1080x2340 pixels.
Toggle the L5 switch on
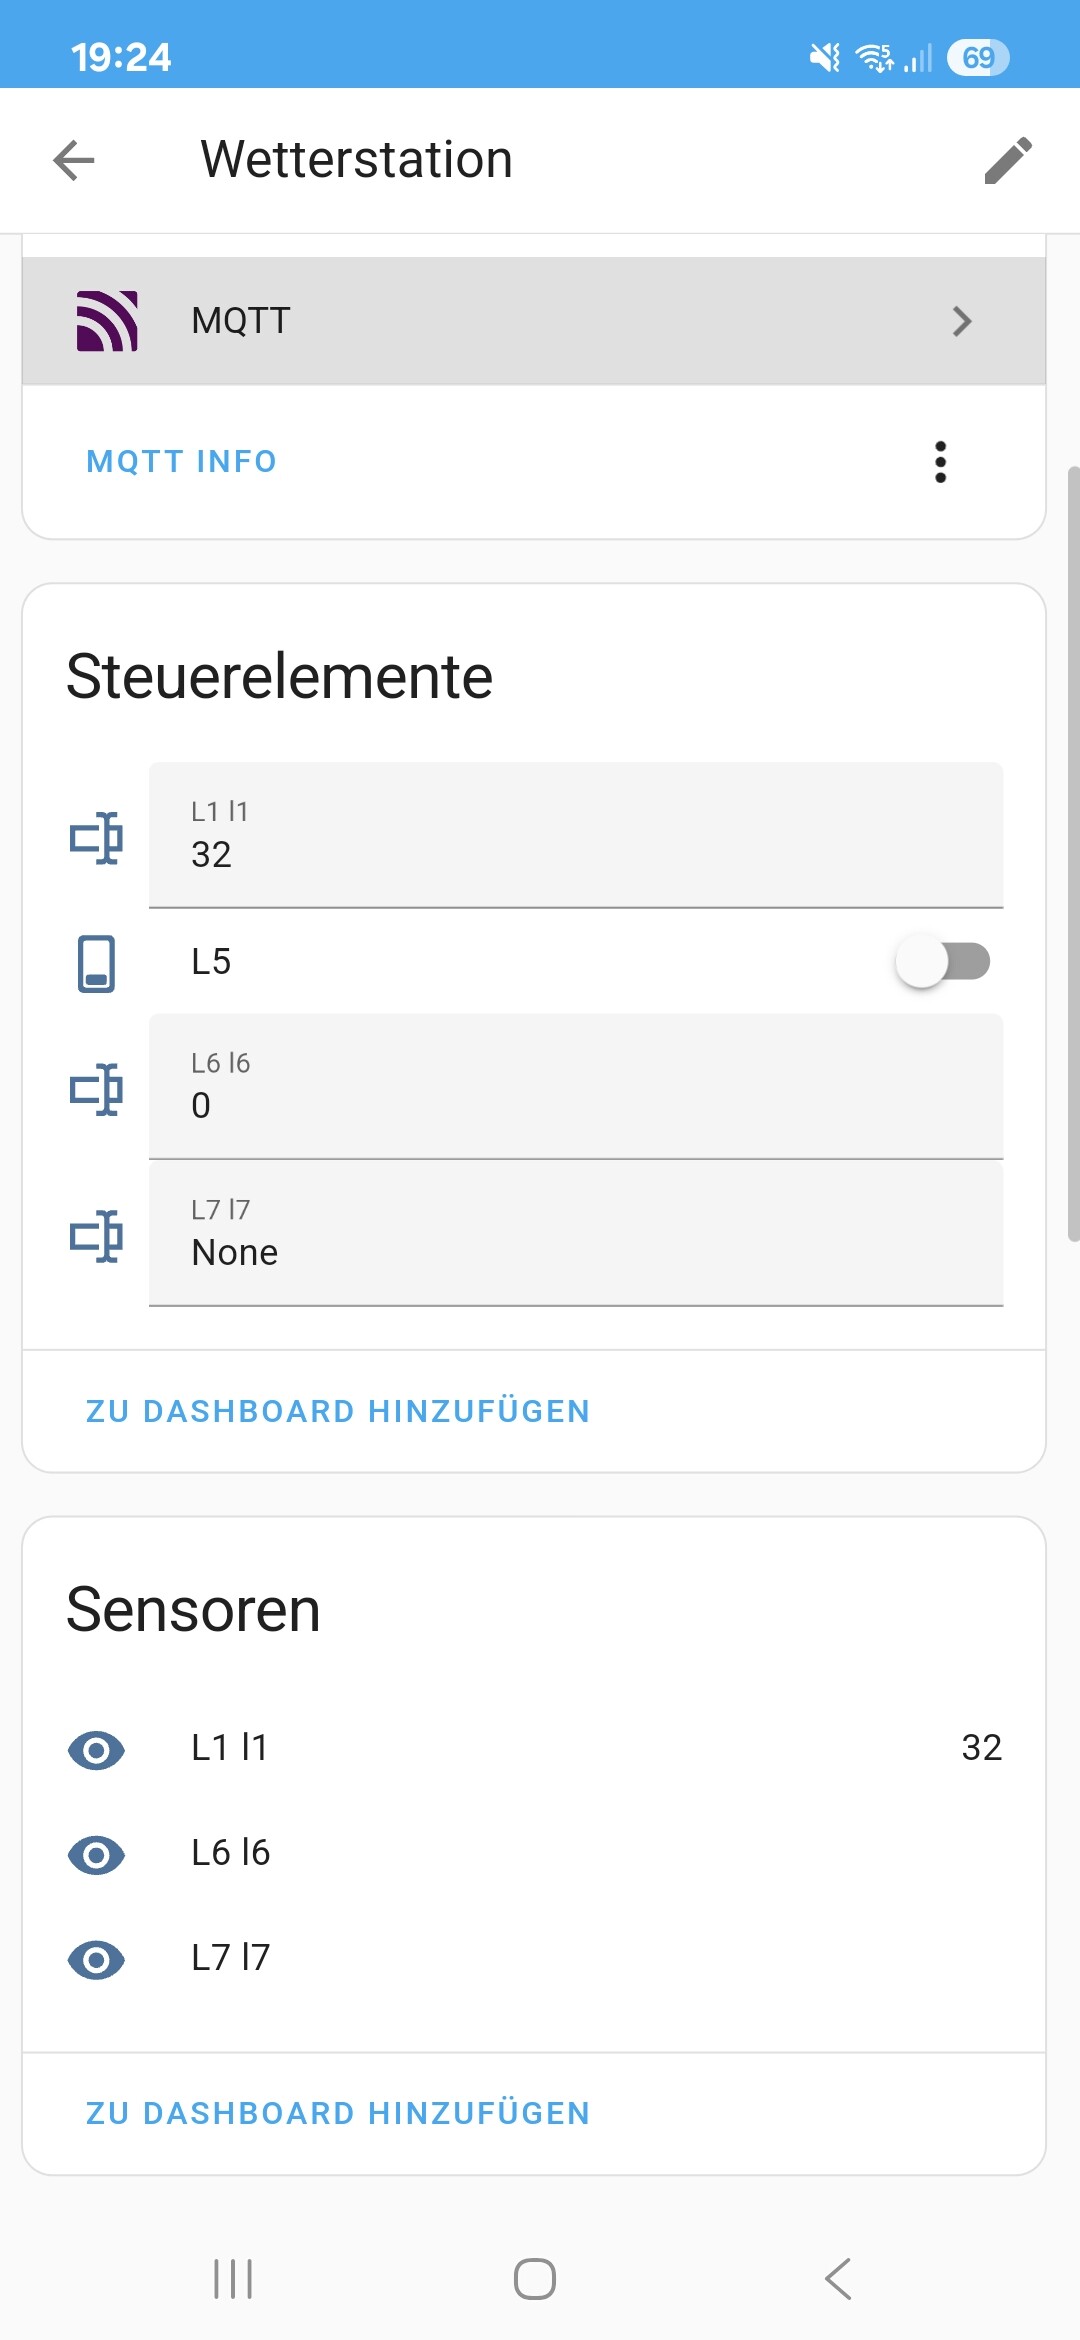944,961
